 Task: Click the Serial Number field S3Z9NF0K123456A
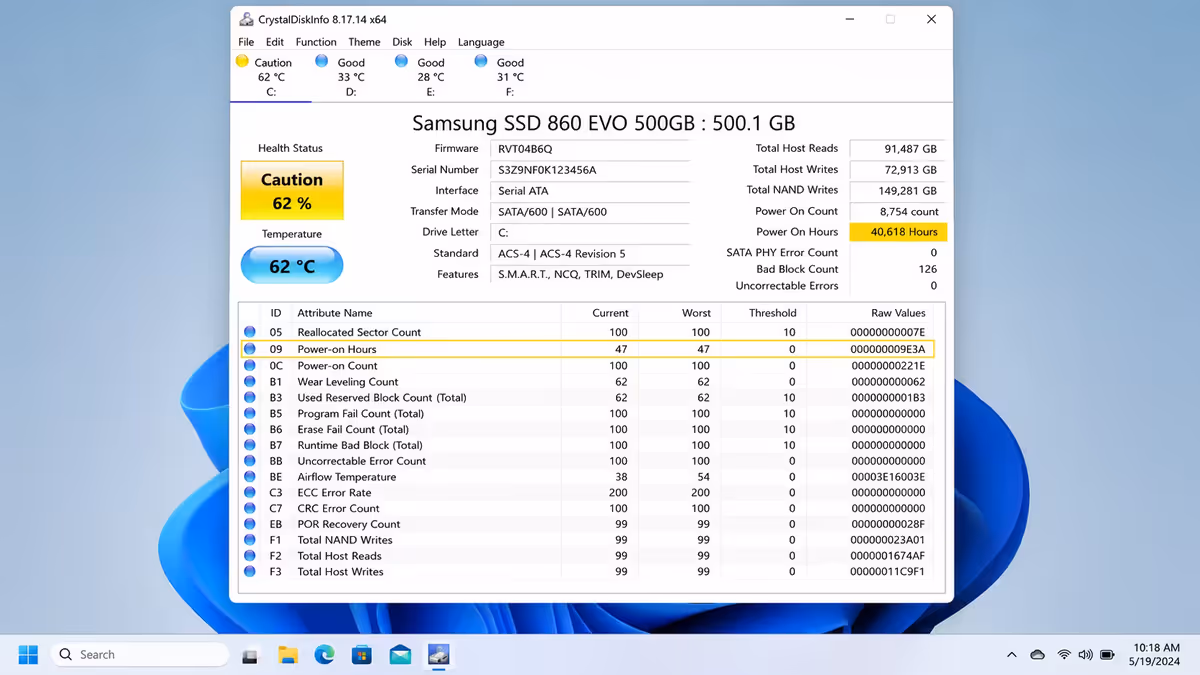(591, 170)
